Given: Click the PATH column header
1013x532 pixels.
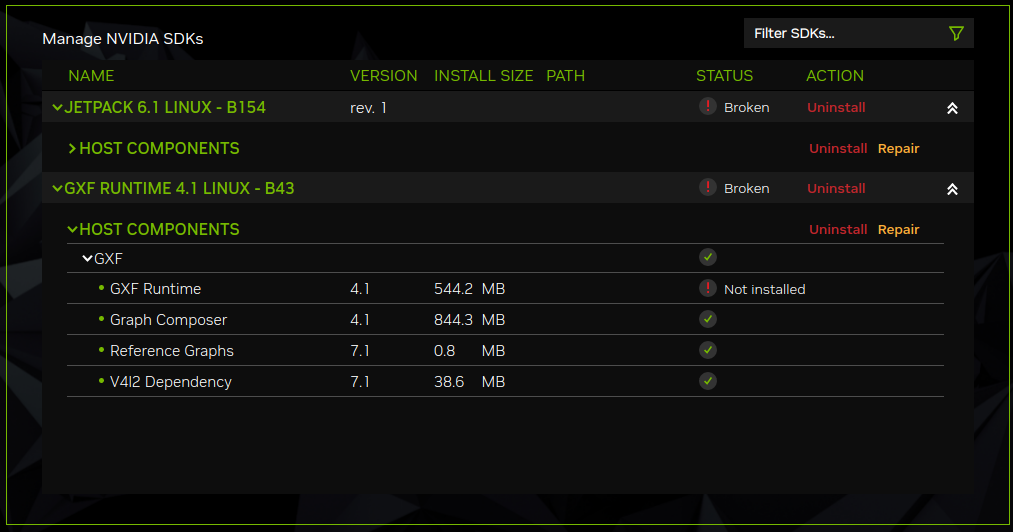Looking at the screenshot, I should (565, 76).
